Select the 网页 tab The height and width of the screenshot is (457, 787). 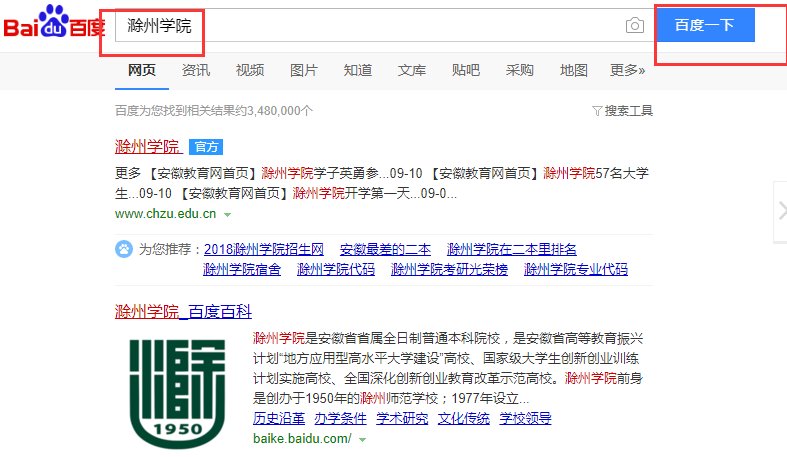coord(142,70)
